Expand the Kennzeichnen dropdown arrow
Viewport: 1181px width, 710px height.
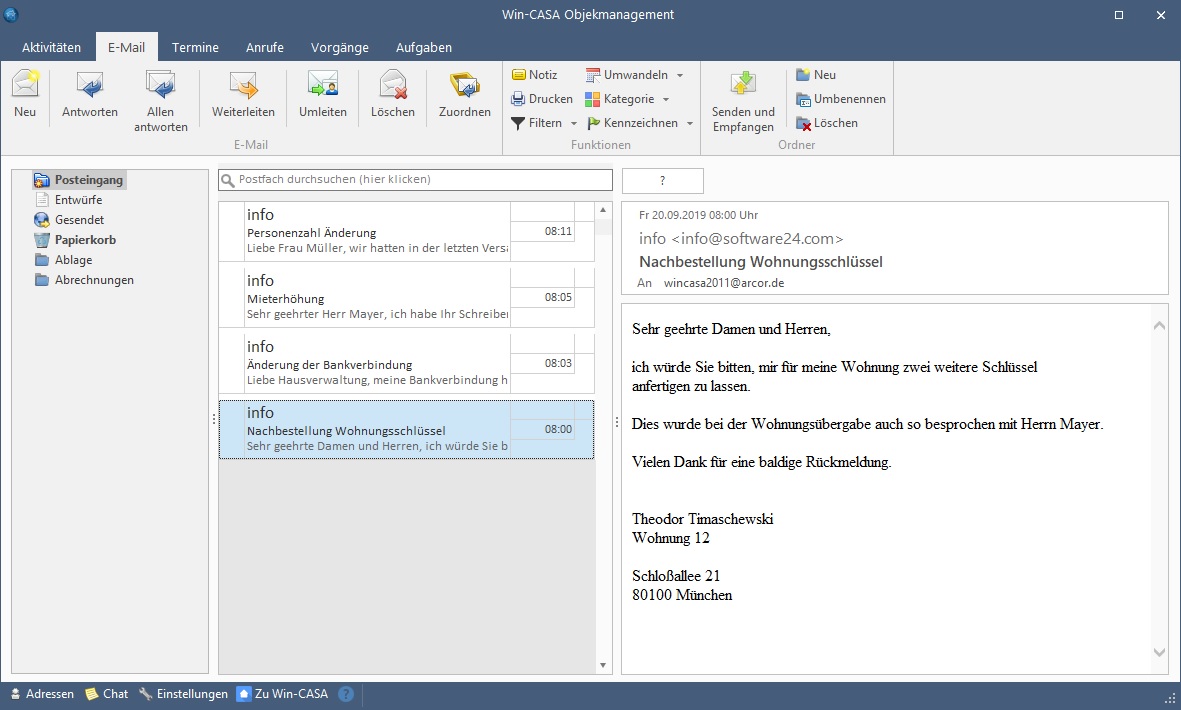click(690, 123)
